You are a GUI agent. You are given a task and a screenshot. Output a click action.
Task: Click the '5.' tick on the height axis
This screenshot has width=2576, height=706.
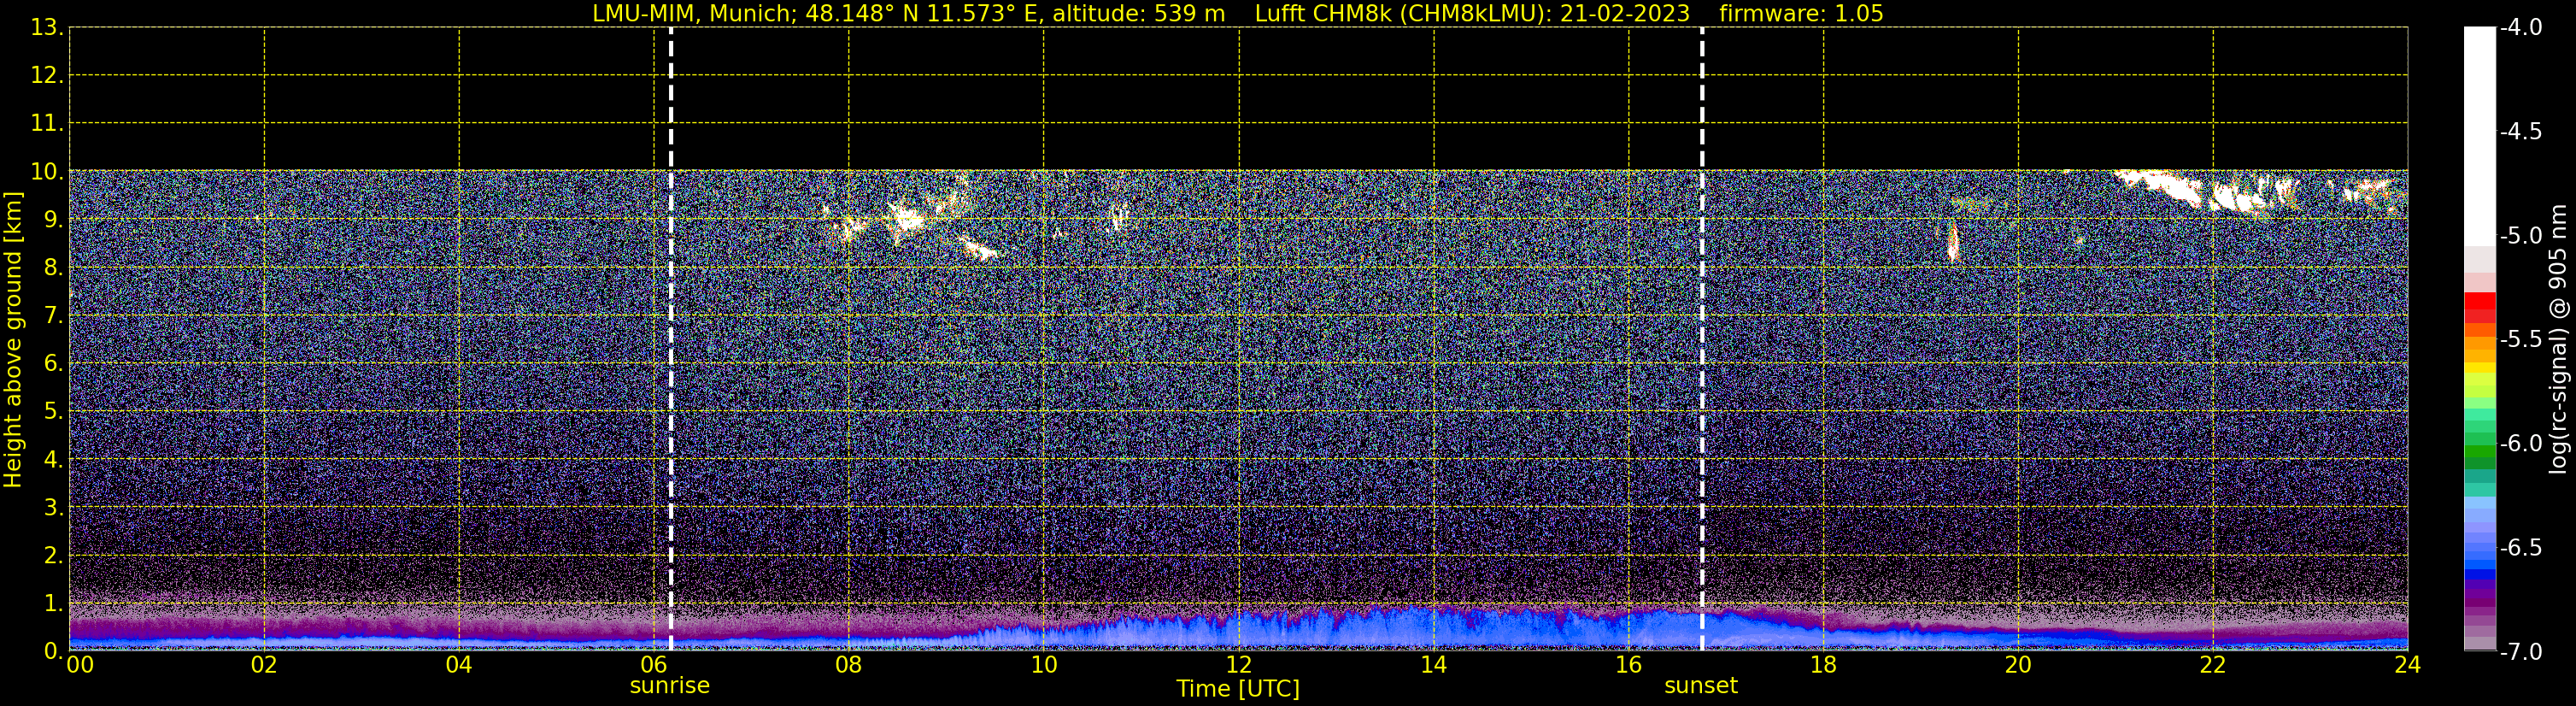(53, 411)
